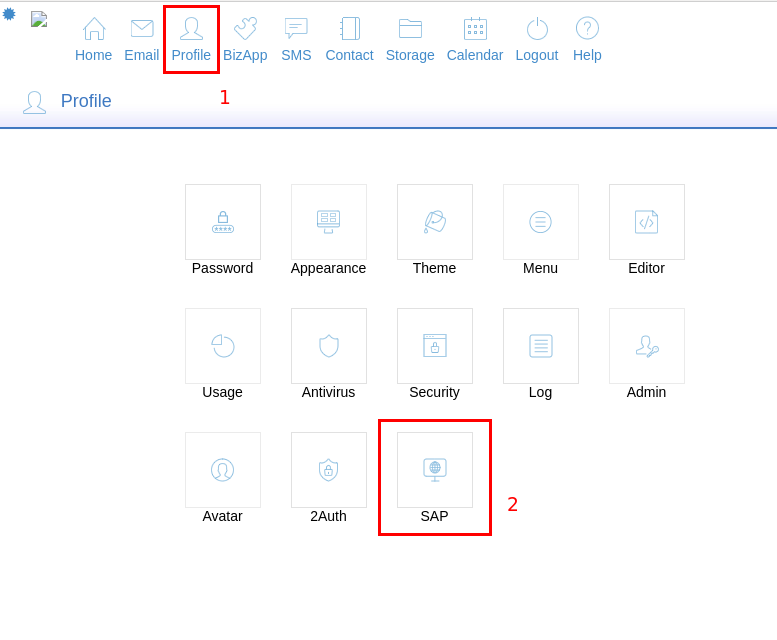Open the Password settings tile

pos(223,222)
